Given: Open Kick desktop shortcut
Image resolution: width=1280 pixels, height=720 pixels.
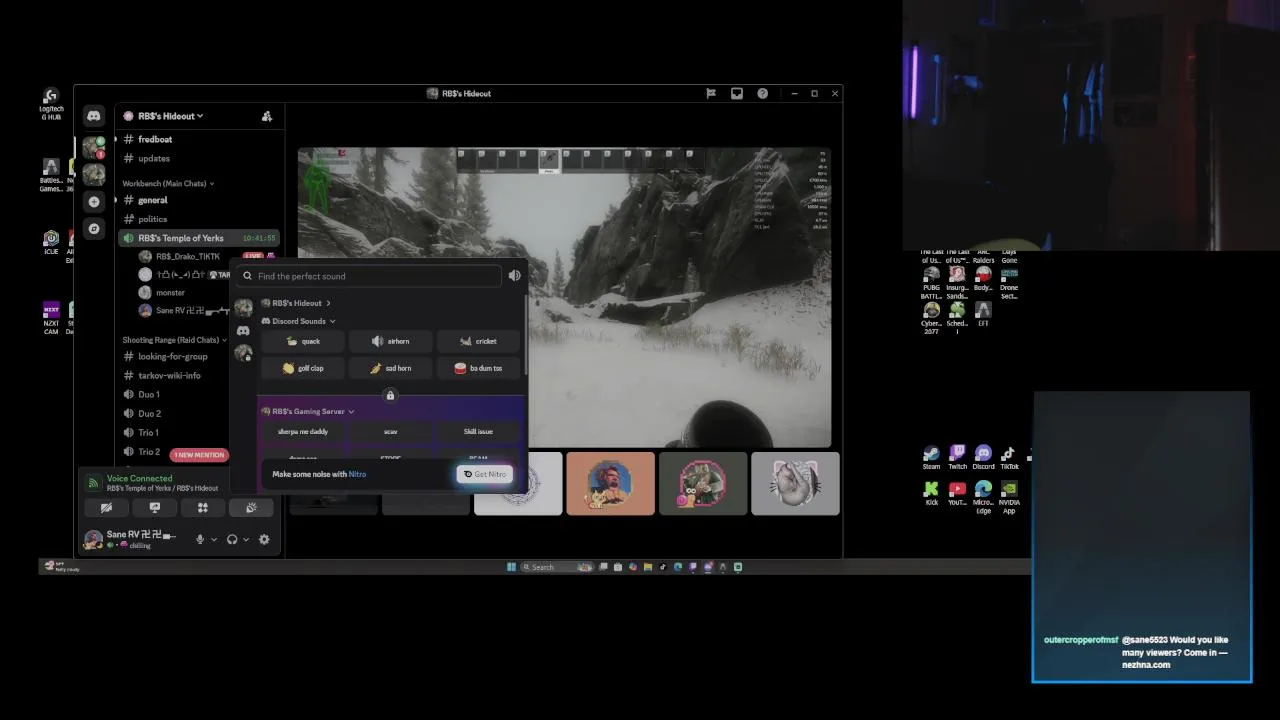Looking at the screenshot, I should (x=931, y=494).
